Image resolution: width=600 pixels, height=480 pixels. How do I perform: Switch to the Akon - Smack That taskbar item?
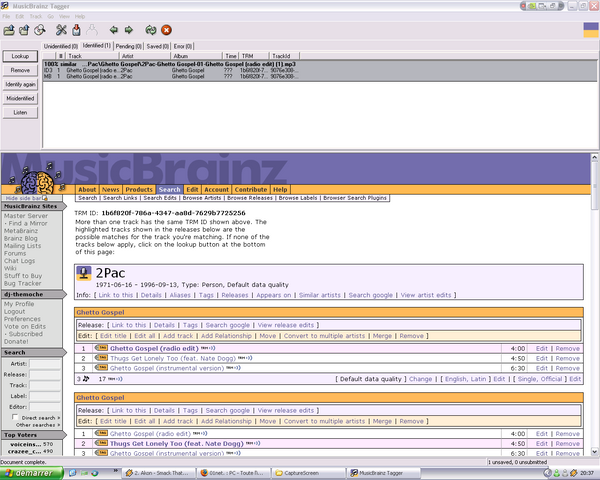tap(158, 473)
